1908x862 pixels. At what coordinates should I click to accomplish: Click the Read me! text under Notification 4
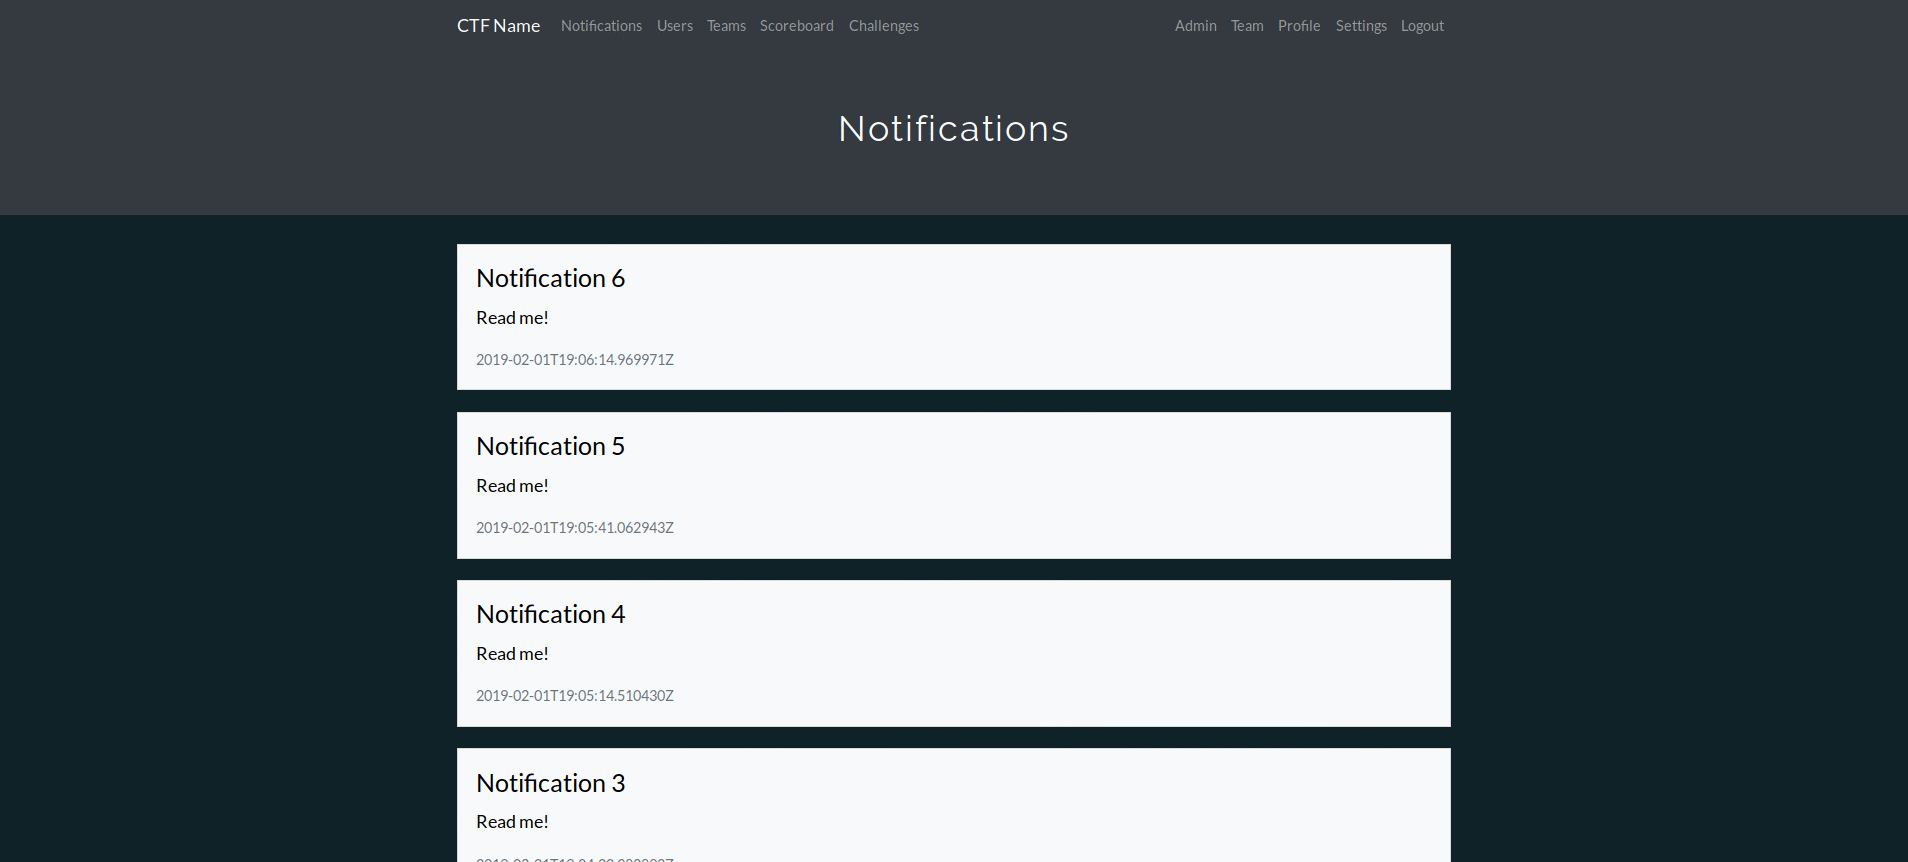[512, 654]
